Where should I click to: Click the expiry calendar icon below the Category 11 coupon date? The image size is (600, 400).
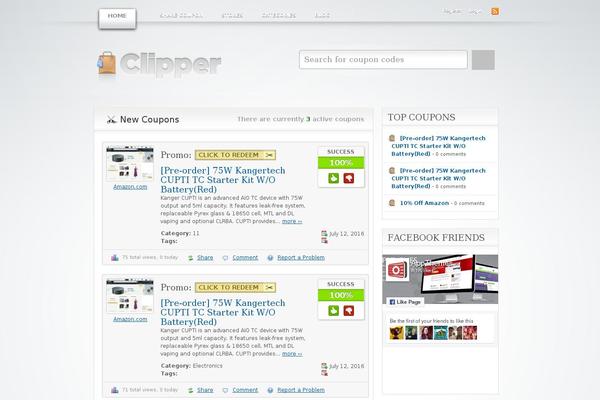tap(324, 240)
